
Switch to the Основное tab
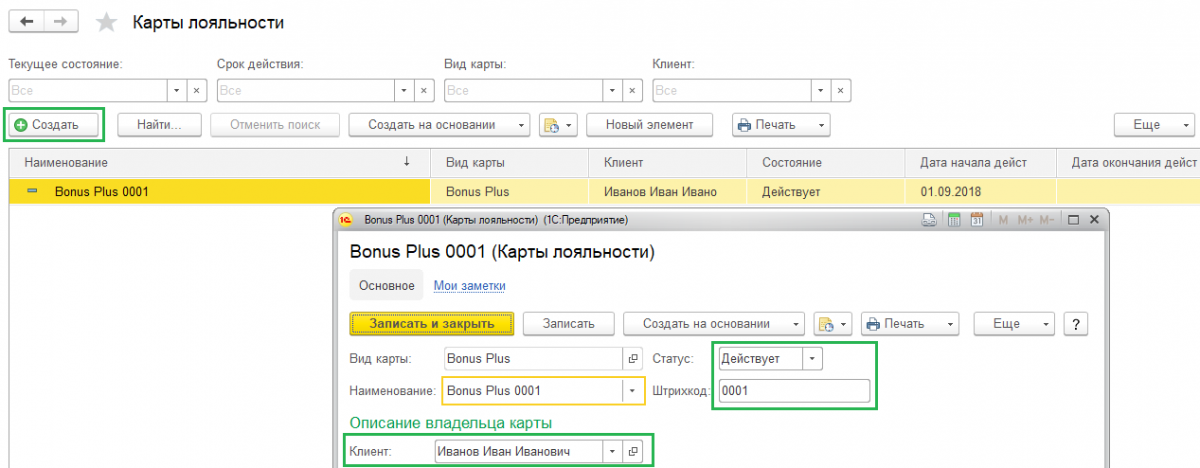point(386,286)
